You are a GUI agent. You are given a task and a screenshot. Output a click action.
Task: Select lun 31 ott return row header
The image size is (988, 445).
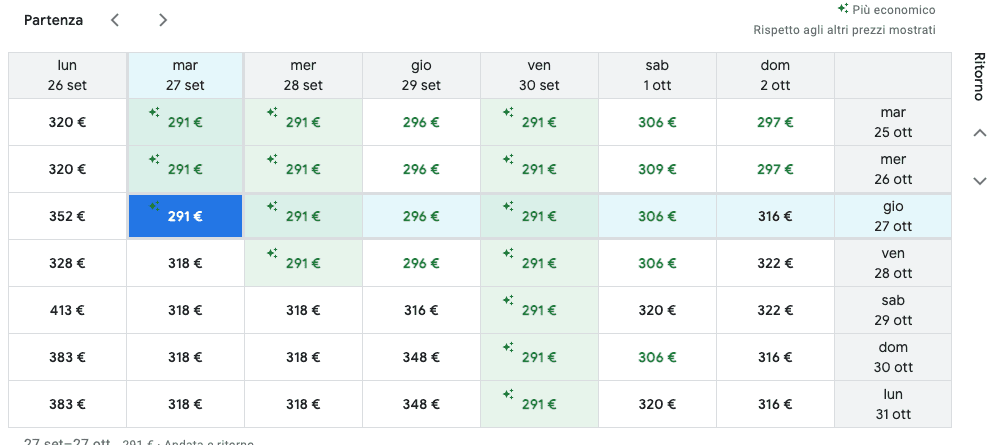coord(893,404)
